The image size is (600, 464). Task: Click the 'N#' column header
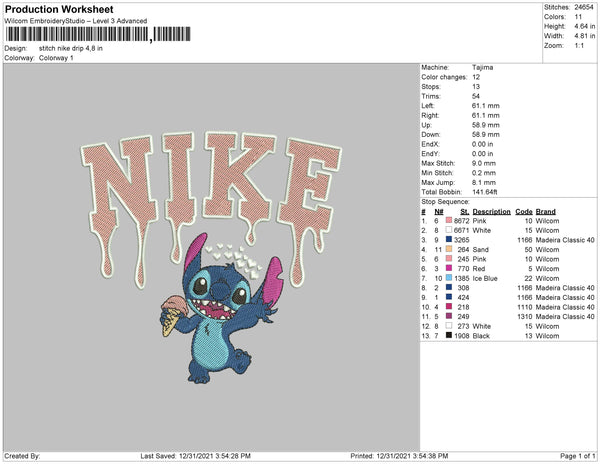(x=439, y=212)
